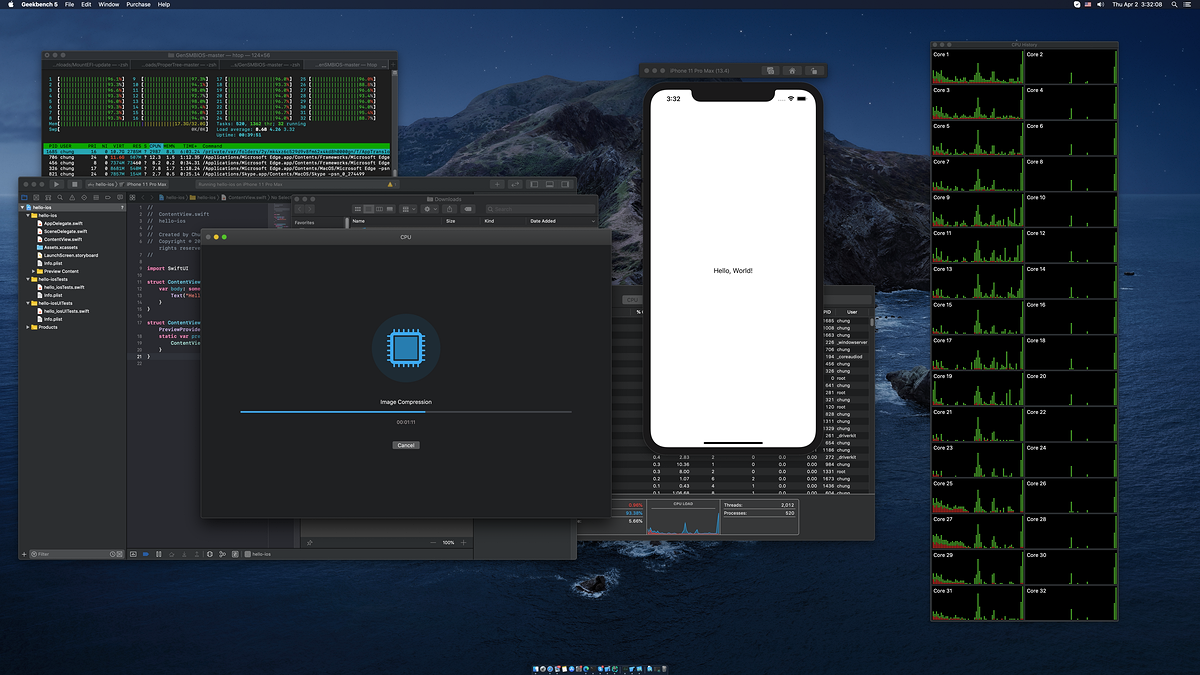Open the Finder action gear dropdown
Image resolution: width=1200 pixels, height=675 pixels.
pos(429,209)
